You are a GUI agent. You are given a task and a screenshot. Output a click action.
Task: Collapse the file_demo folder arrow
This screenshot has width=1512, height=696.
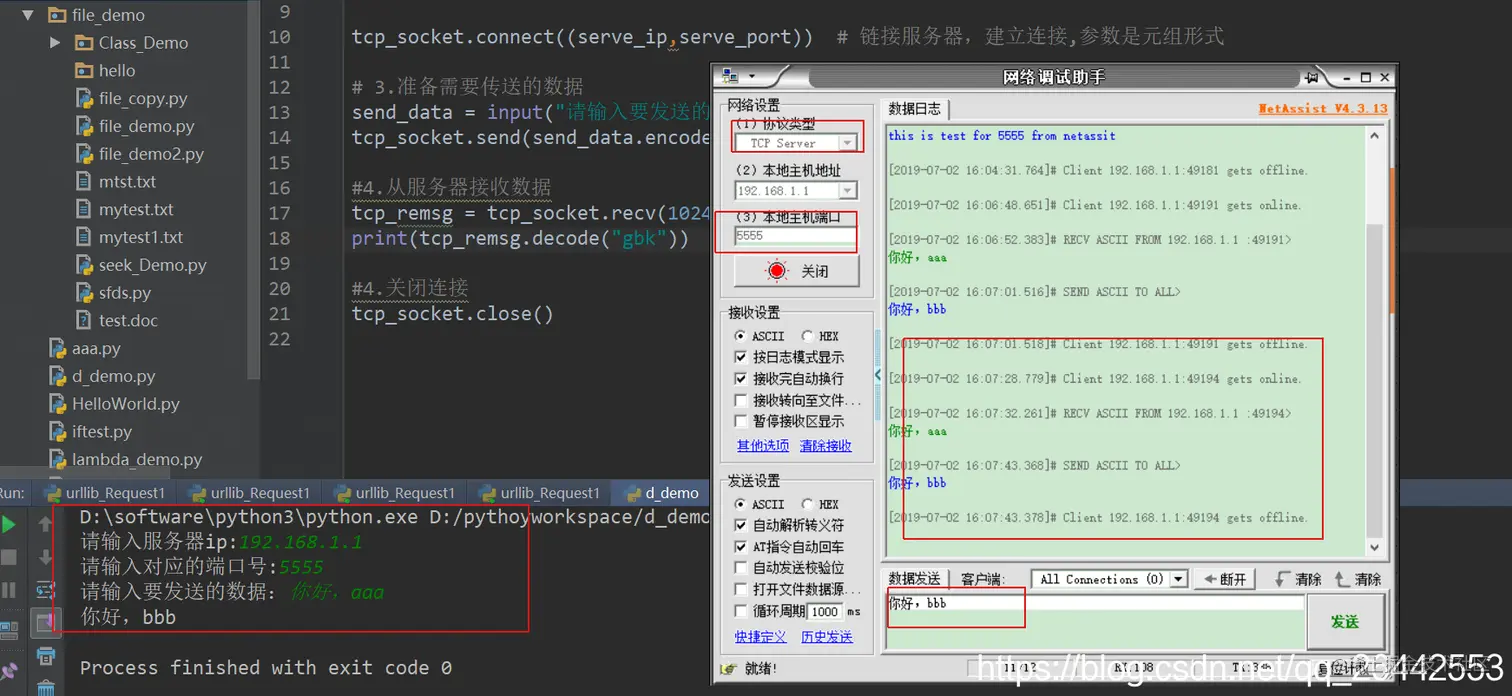(28, 15)
